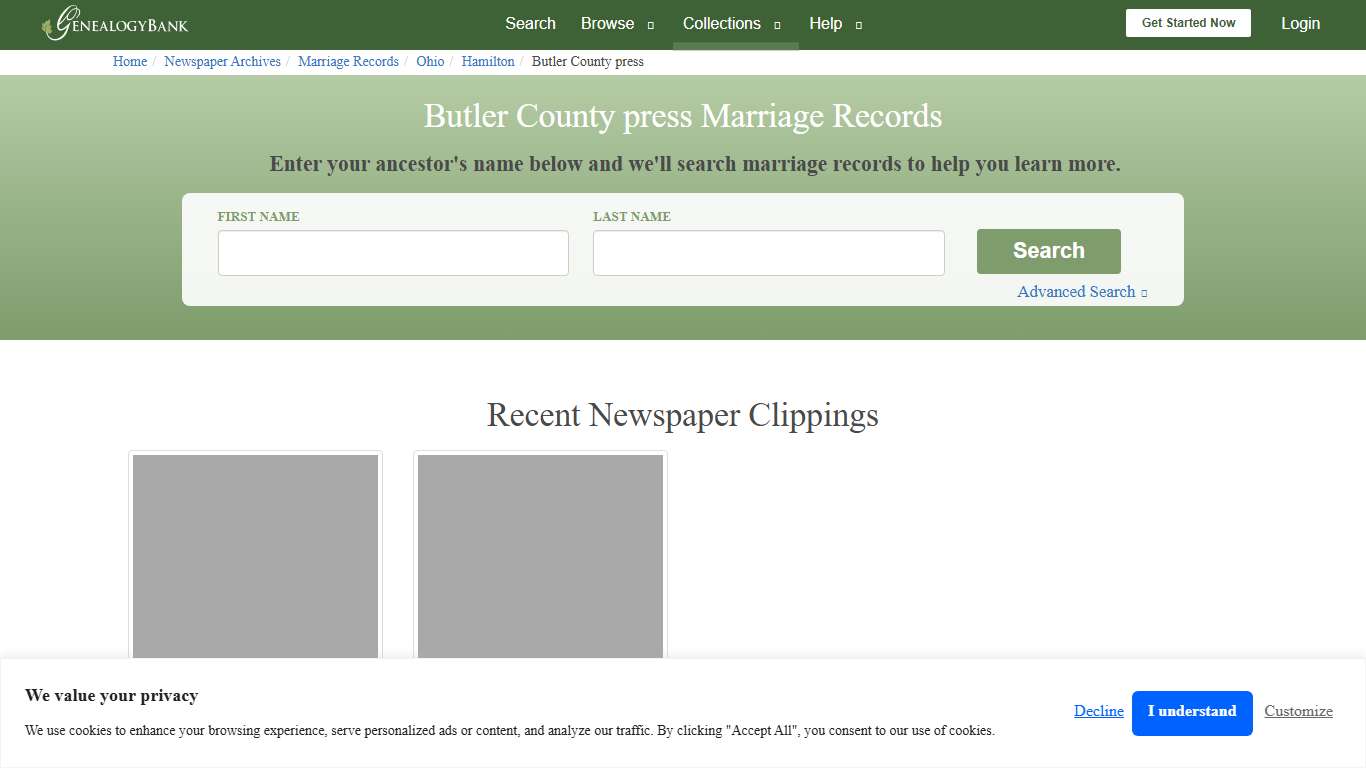Screen dimensions: 1366x768
Task: Go to Home via the breadcrumb
Action: coord(129,61)
